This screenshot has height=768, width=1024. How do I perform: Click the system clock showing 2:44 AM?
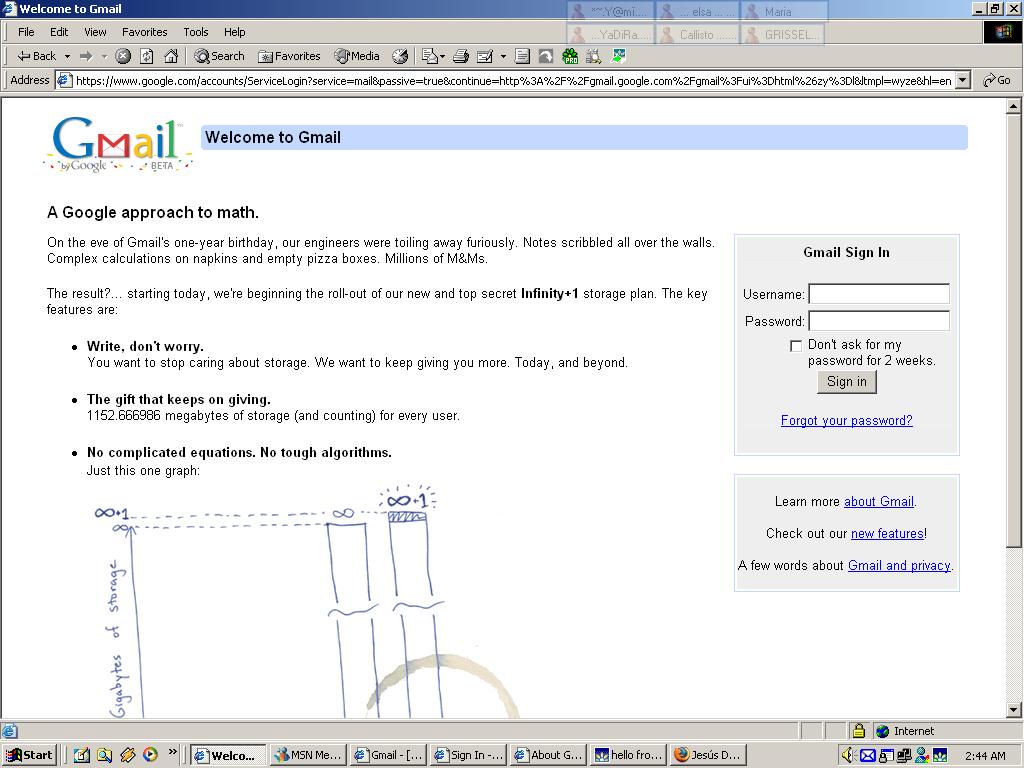[x=985, y=756]
